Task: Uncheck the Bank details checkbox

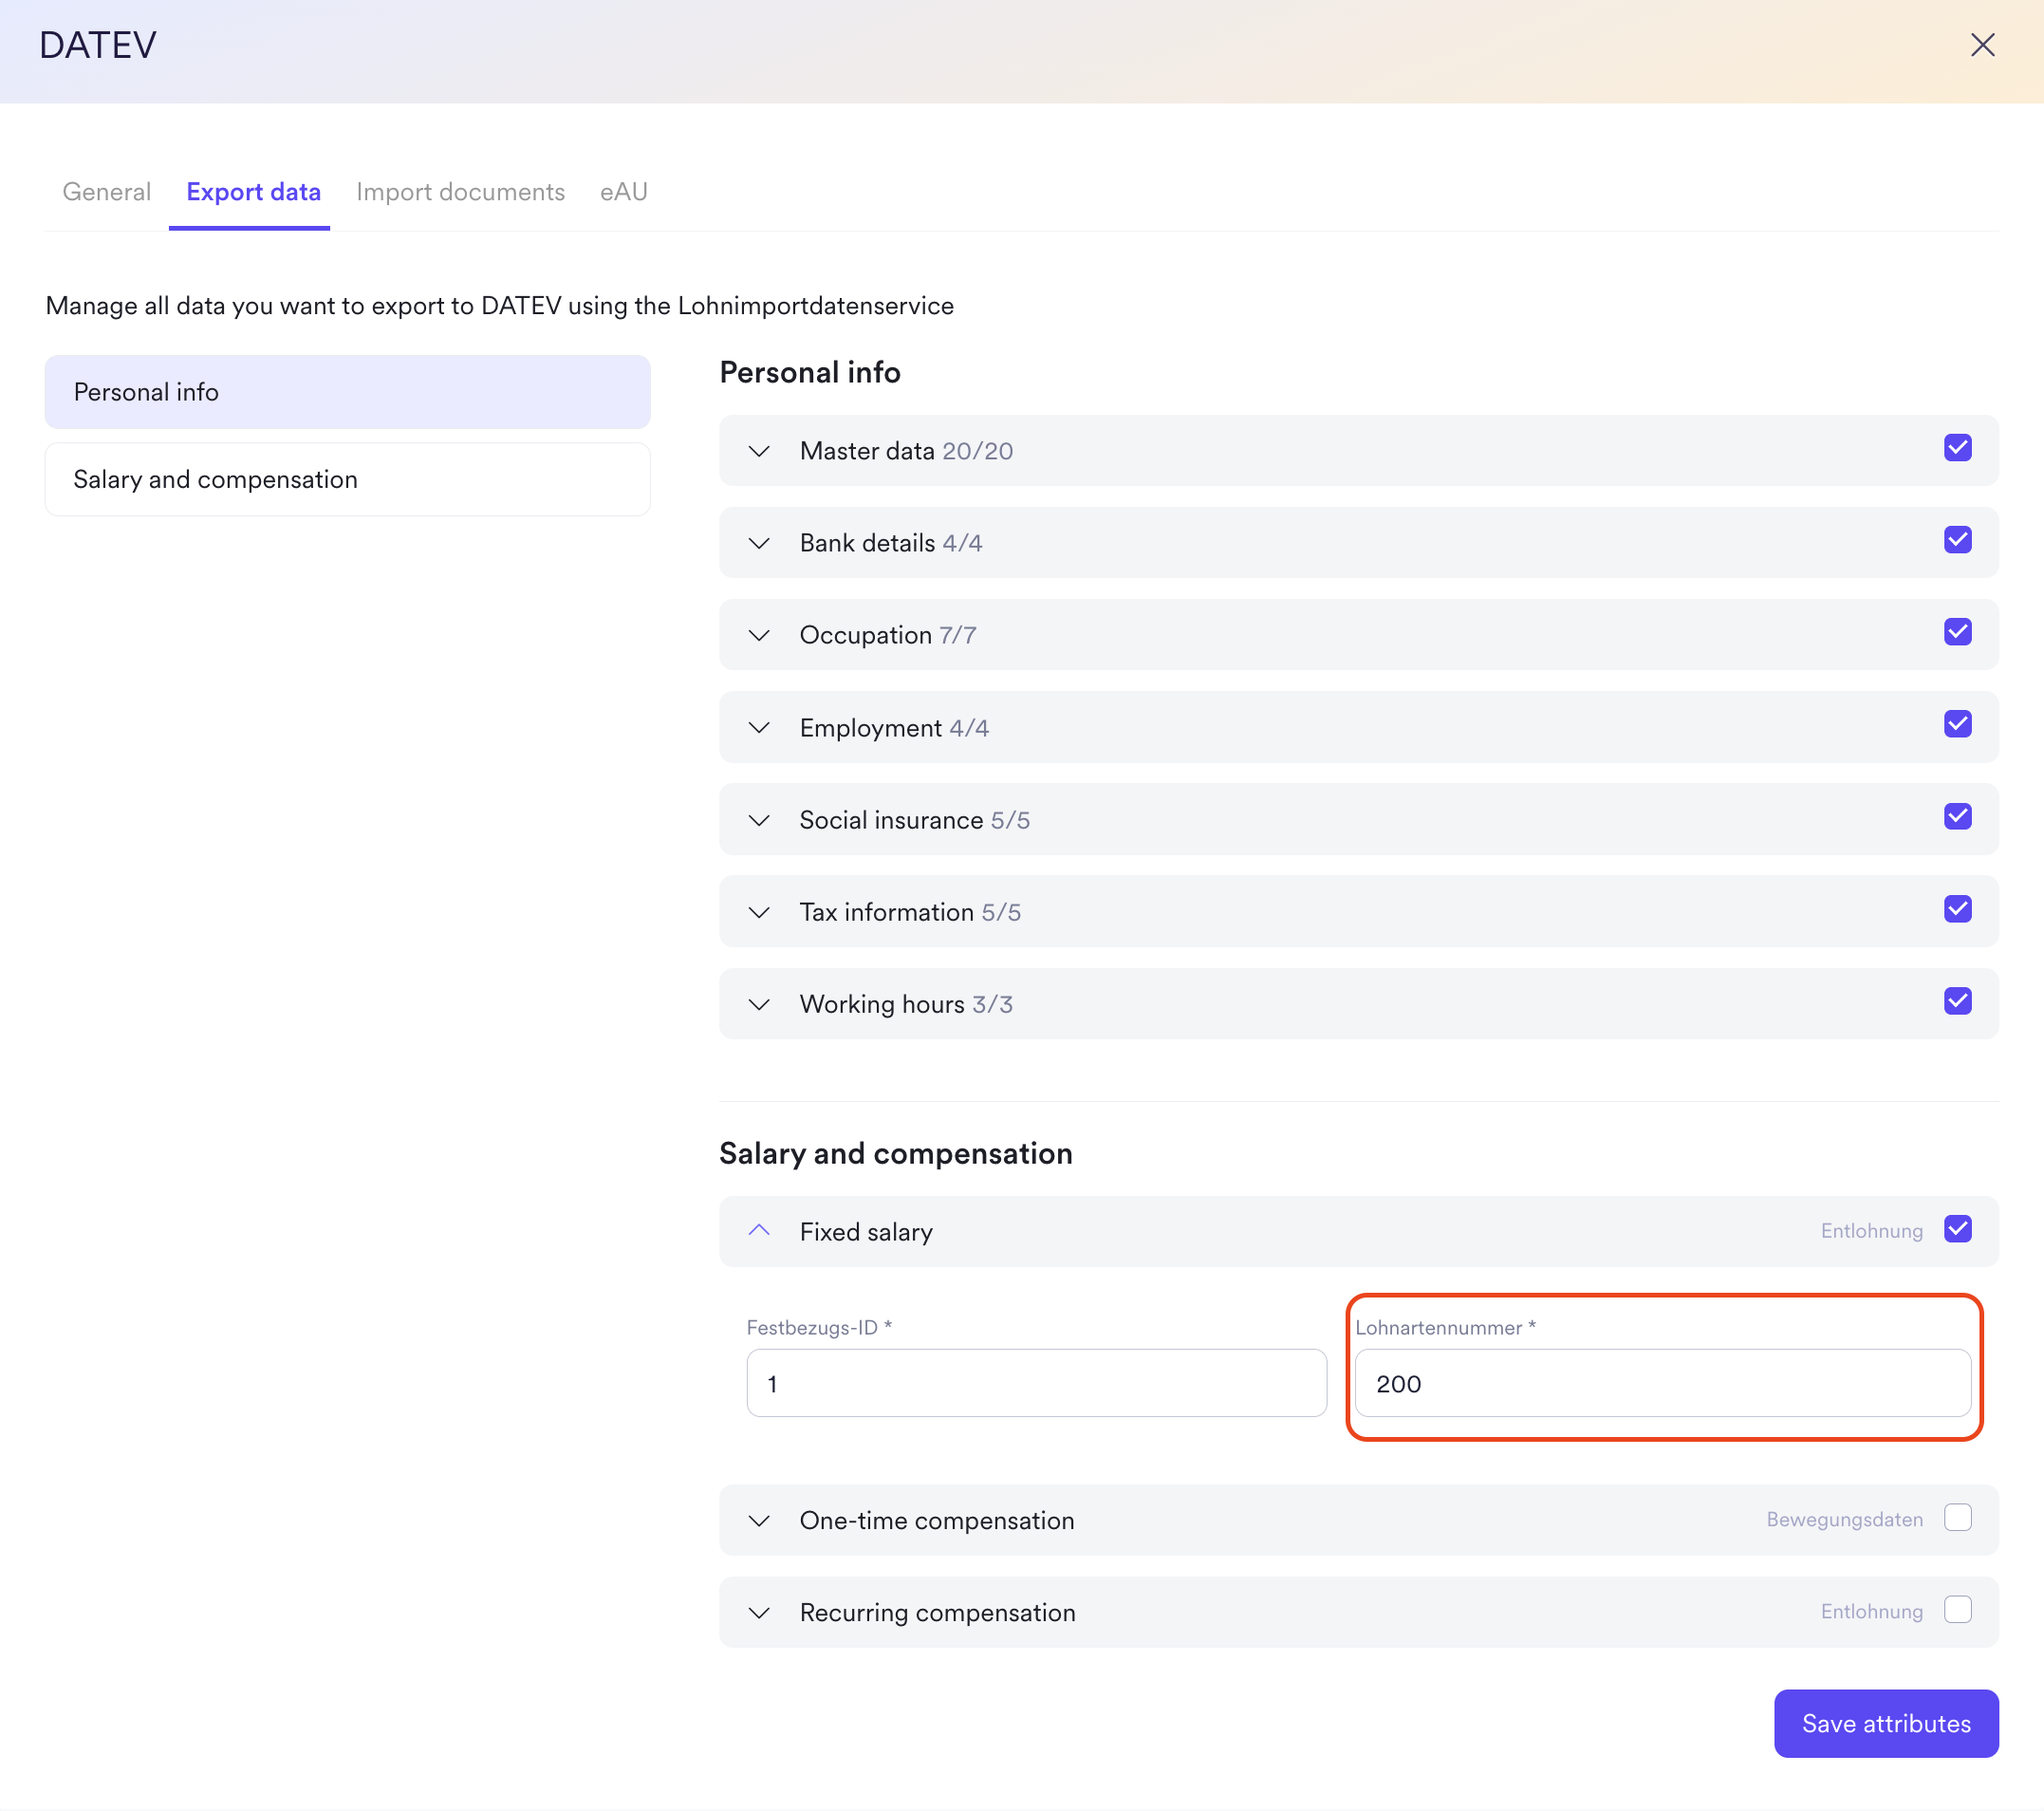Action: [1957, 540]
